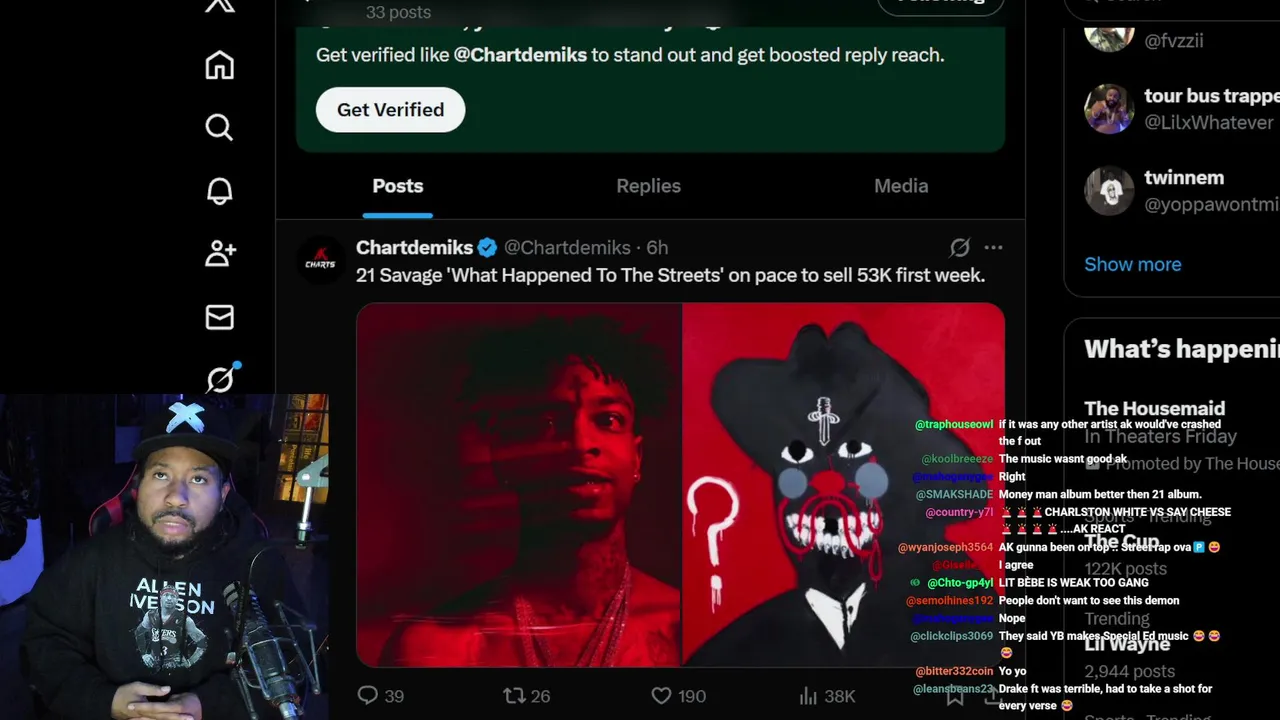Viewport: 1280px width, 720px height.
Task: Open Messages envelope icon
Action: point(219,317)
